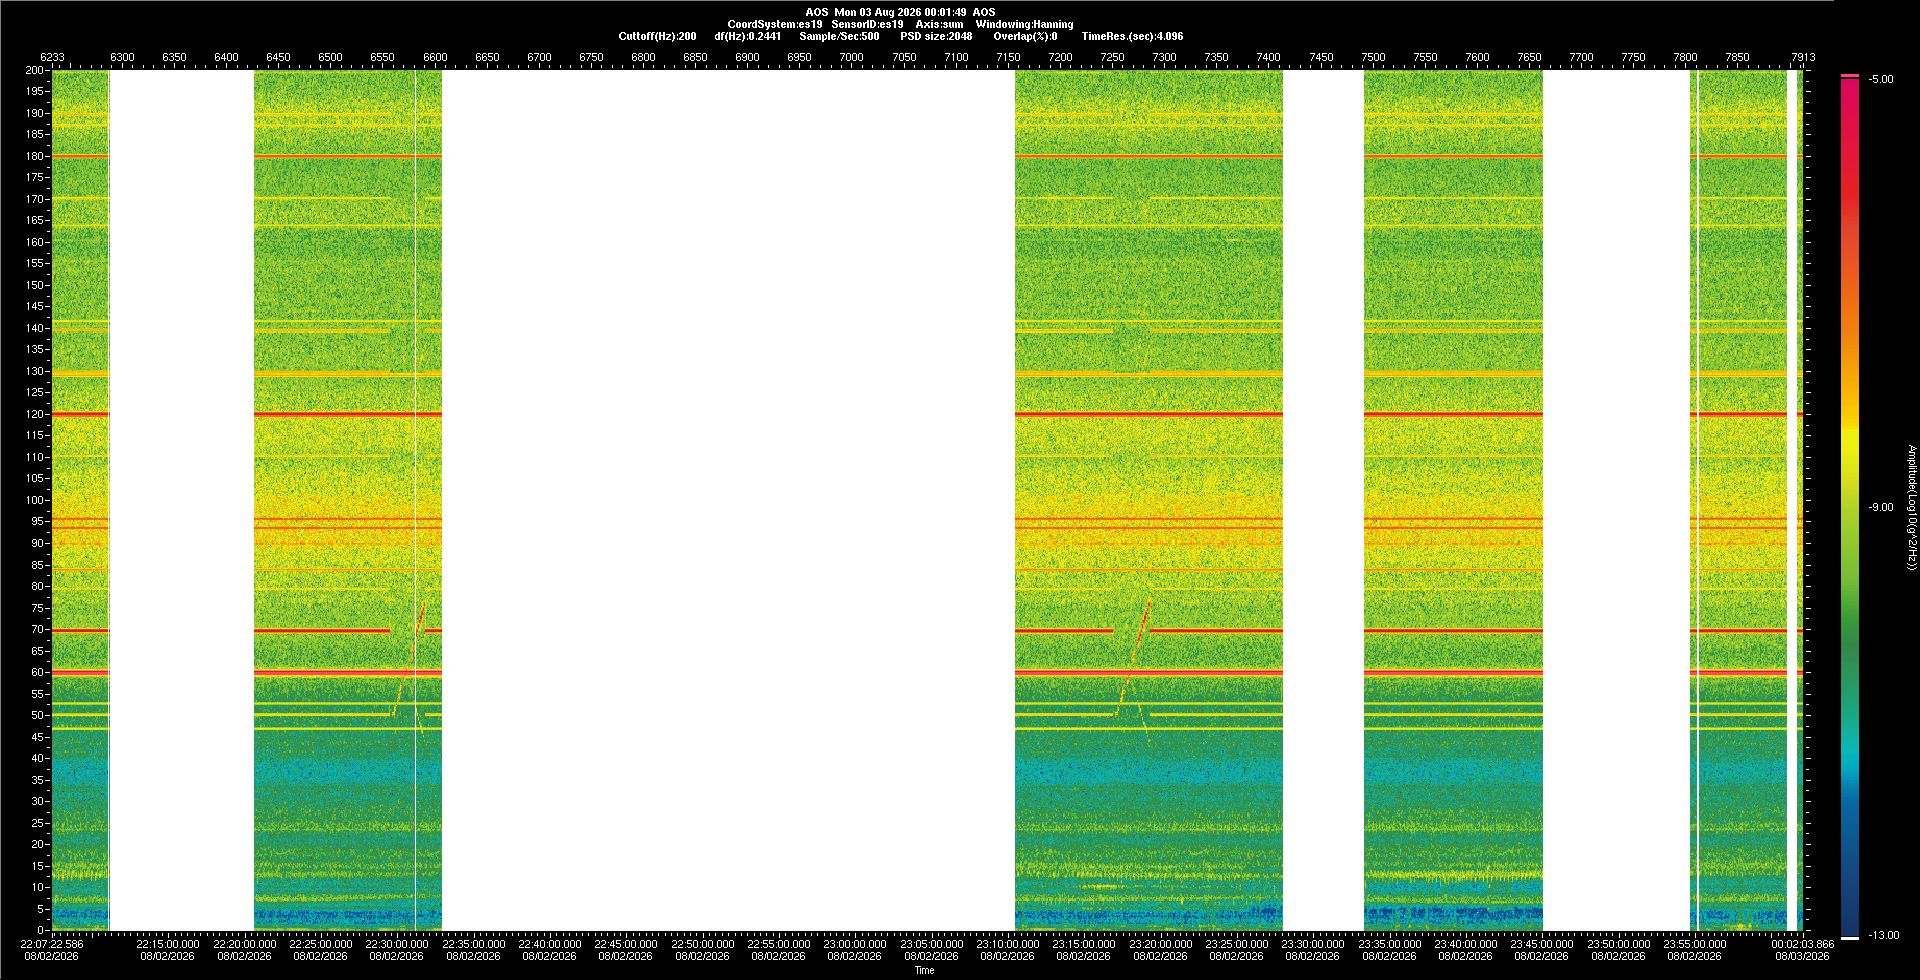
Task: Click the end time label 00:02:03.866
Action: coord(1803,944)
